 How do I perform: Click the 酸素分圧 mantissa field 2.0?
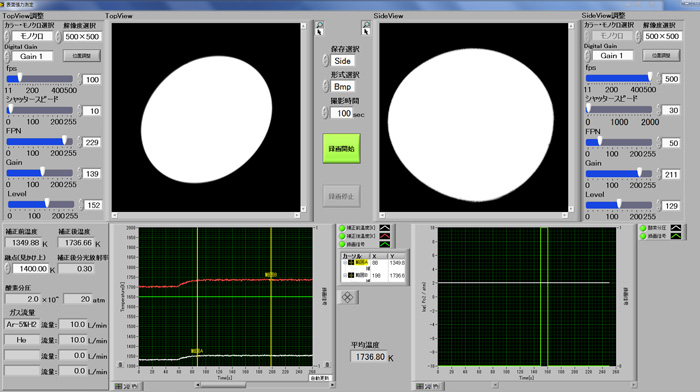(22, 299)
